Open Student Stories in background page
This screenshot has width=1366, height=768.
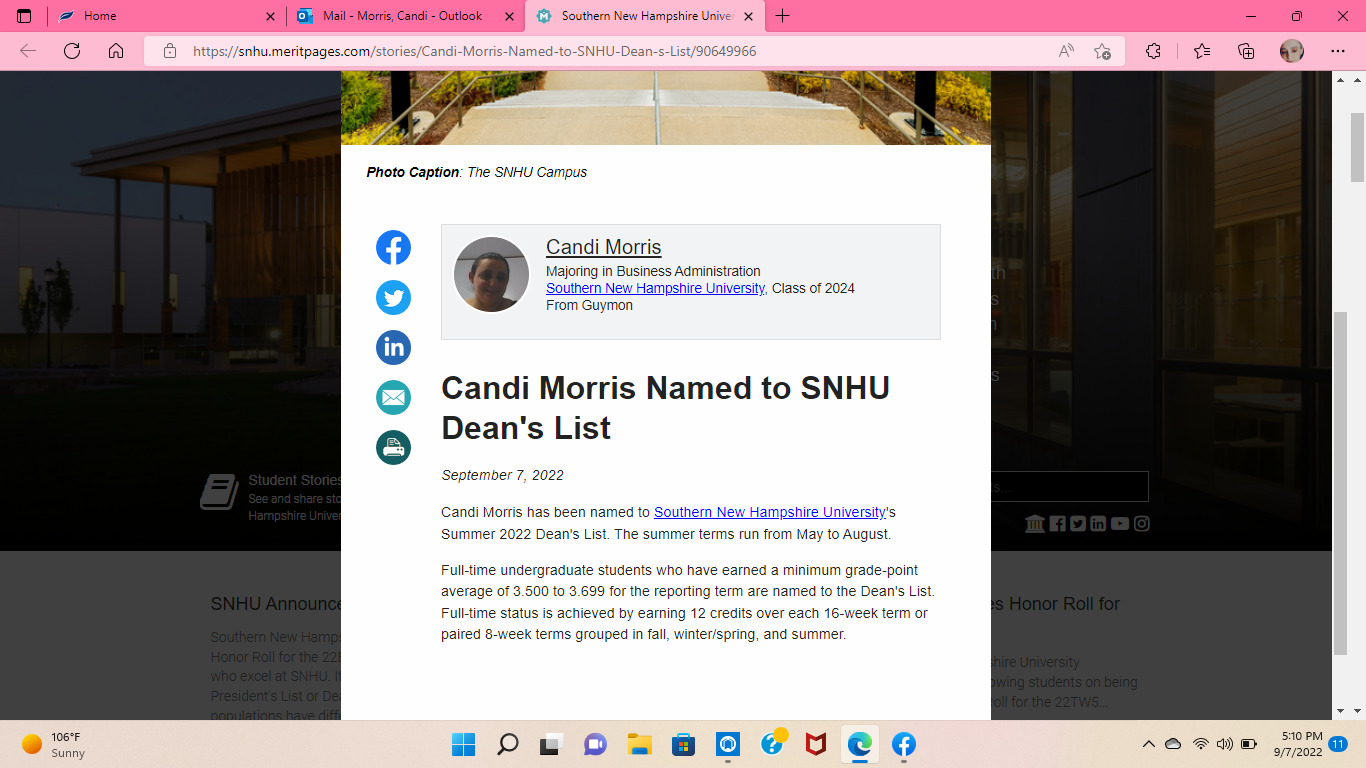[295, 481]
